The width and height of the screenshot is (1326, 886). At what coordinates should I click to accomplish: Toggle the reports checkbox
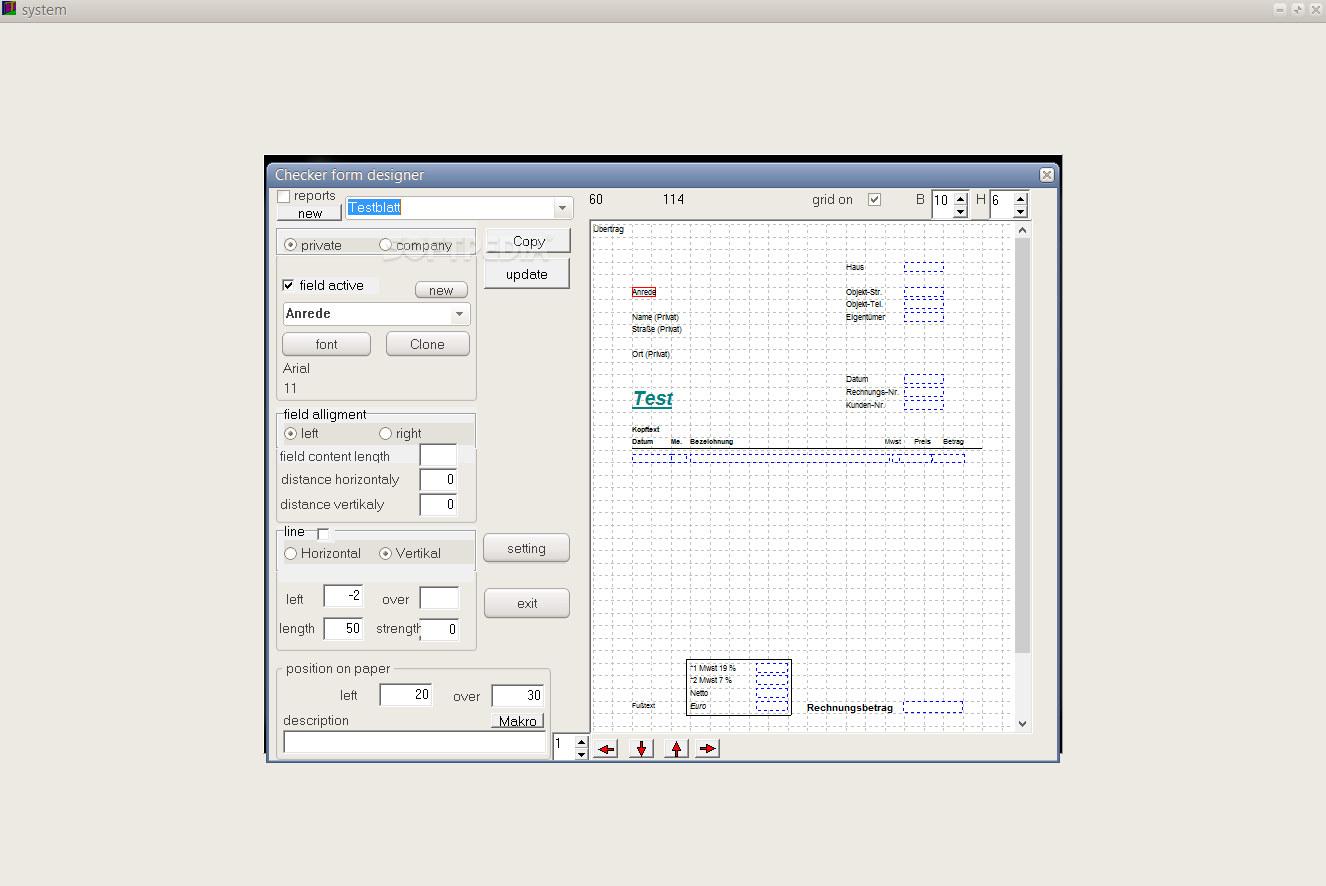pyautogui.click(x=284, y=197)
